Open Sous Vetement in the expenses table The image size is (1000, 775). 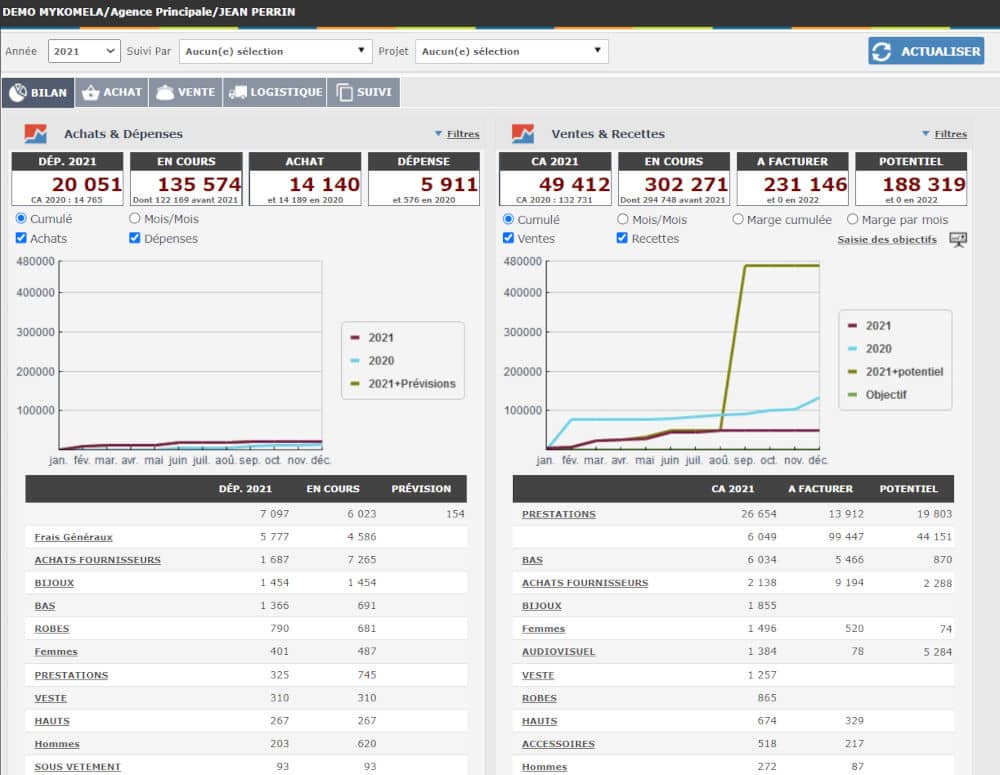point(77,767)
